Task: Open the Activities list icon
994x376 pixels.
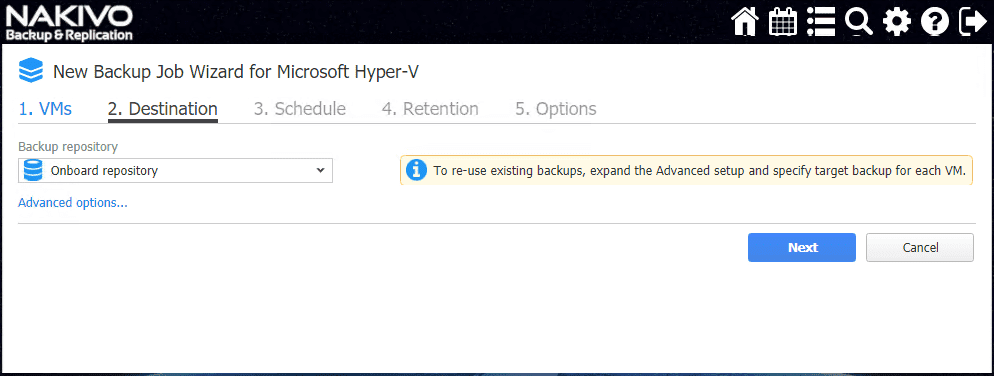Action: pos(820,22)
